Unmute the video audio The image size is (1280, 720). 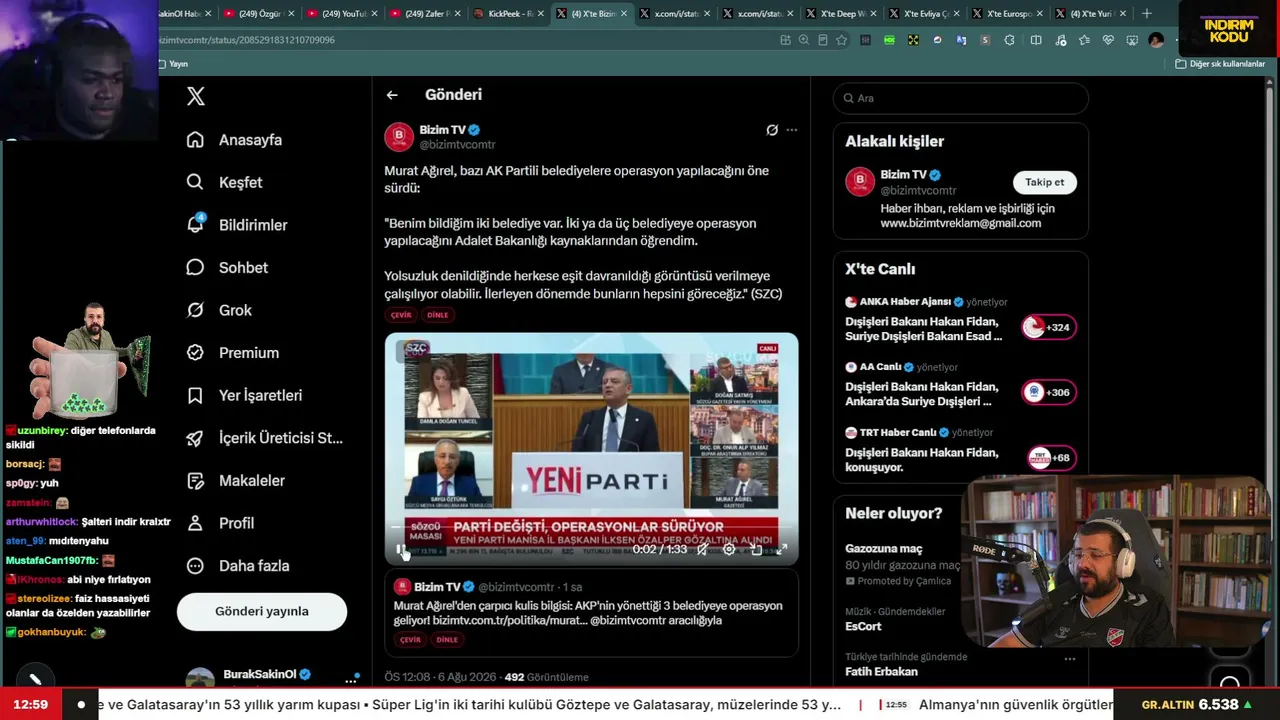coord(702,549)
